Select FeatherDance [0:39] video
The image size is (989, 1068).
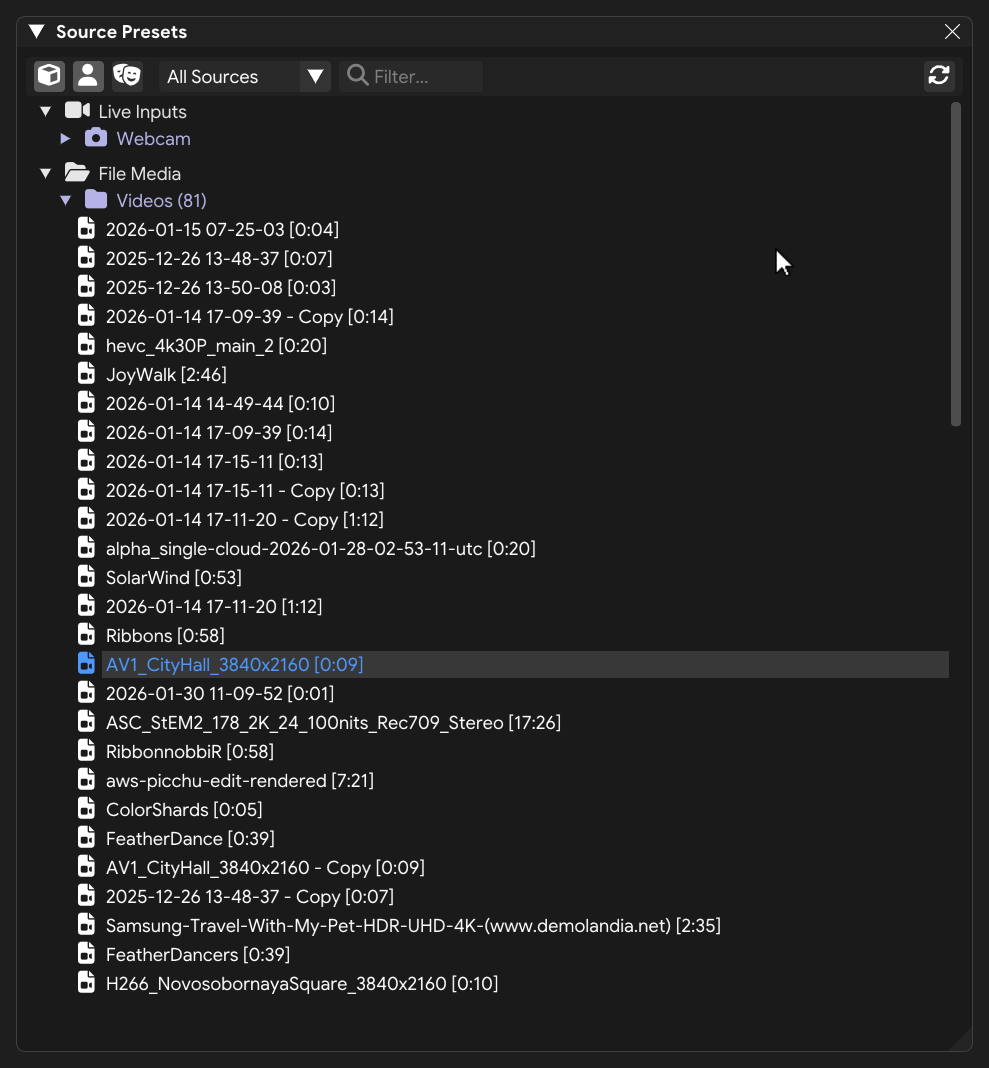point(190,838)
